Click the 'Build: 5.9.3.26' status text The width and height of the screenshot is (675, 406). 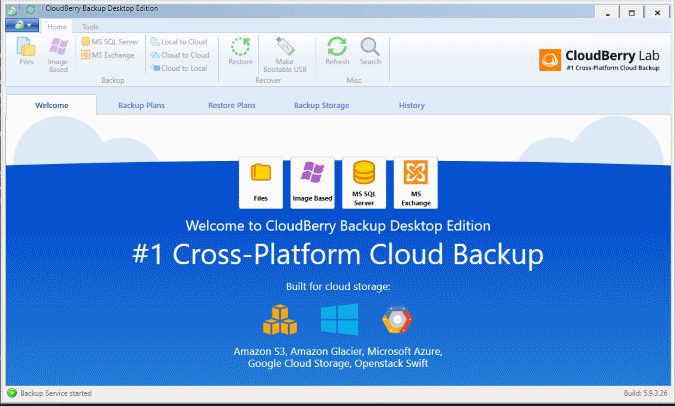[645, 393]
